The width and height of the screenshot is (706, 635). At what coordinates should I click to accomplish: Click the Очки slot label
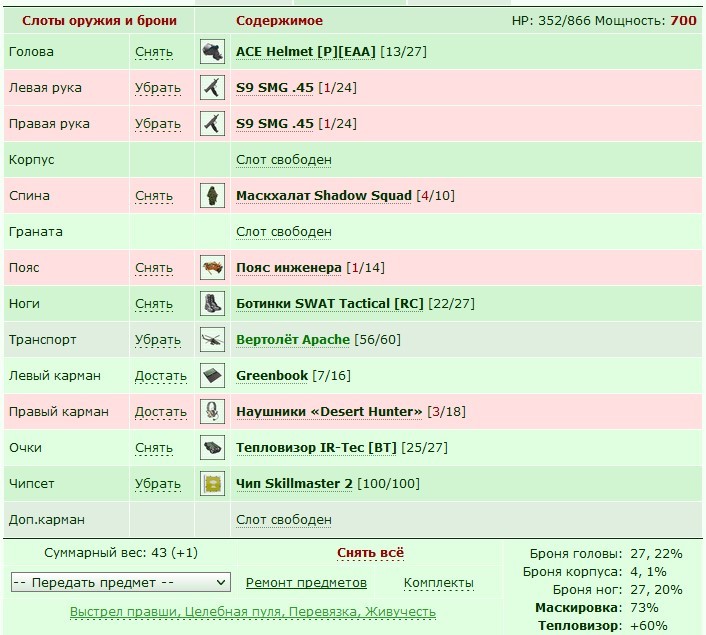pyautogui.click(x=25, y=448)
